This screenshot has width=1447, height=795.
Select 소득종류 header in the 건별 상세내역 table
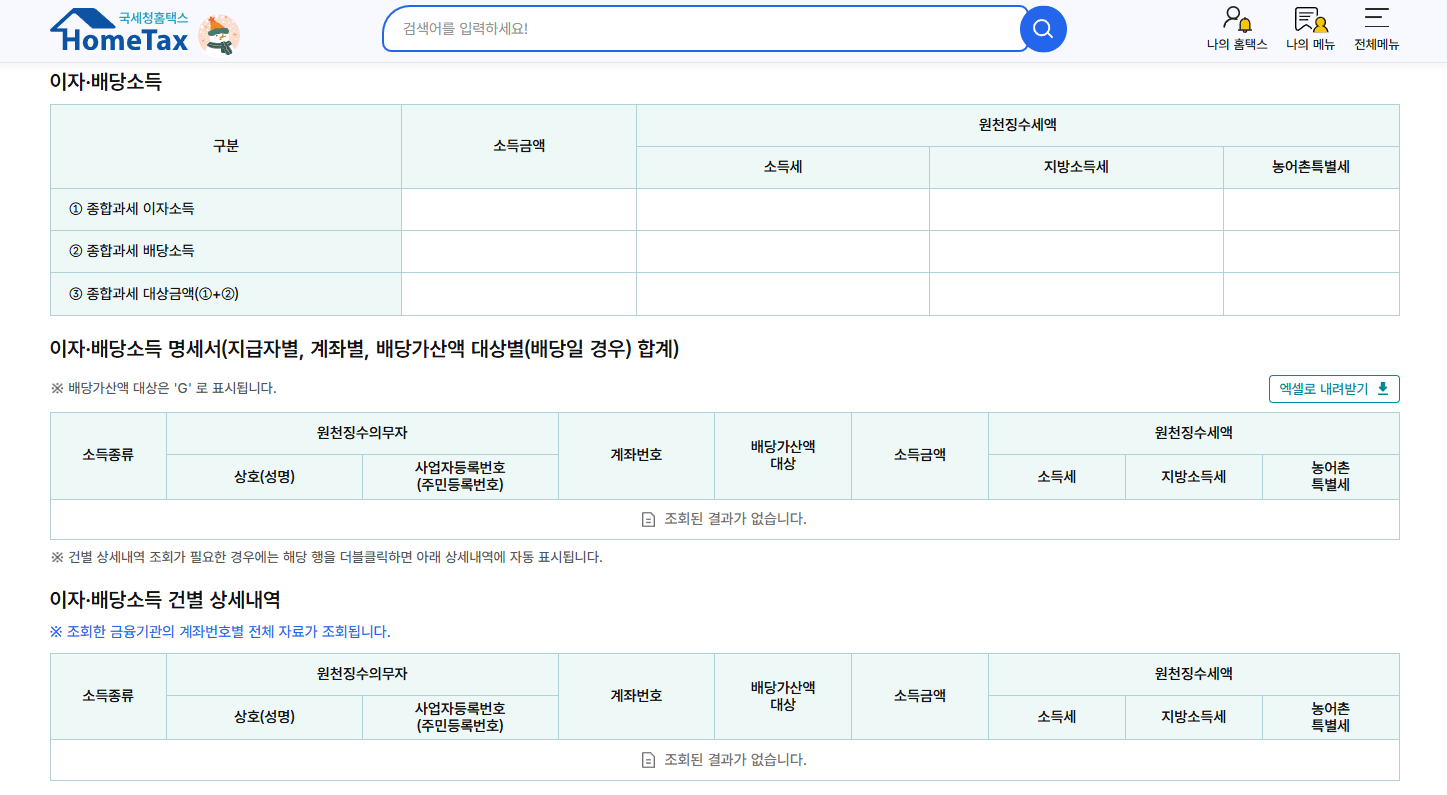[x=108, y=696]
